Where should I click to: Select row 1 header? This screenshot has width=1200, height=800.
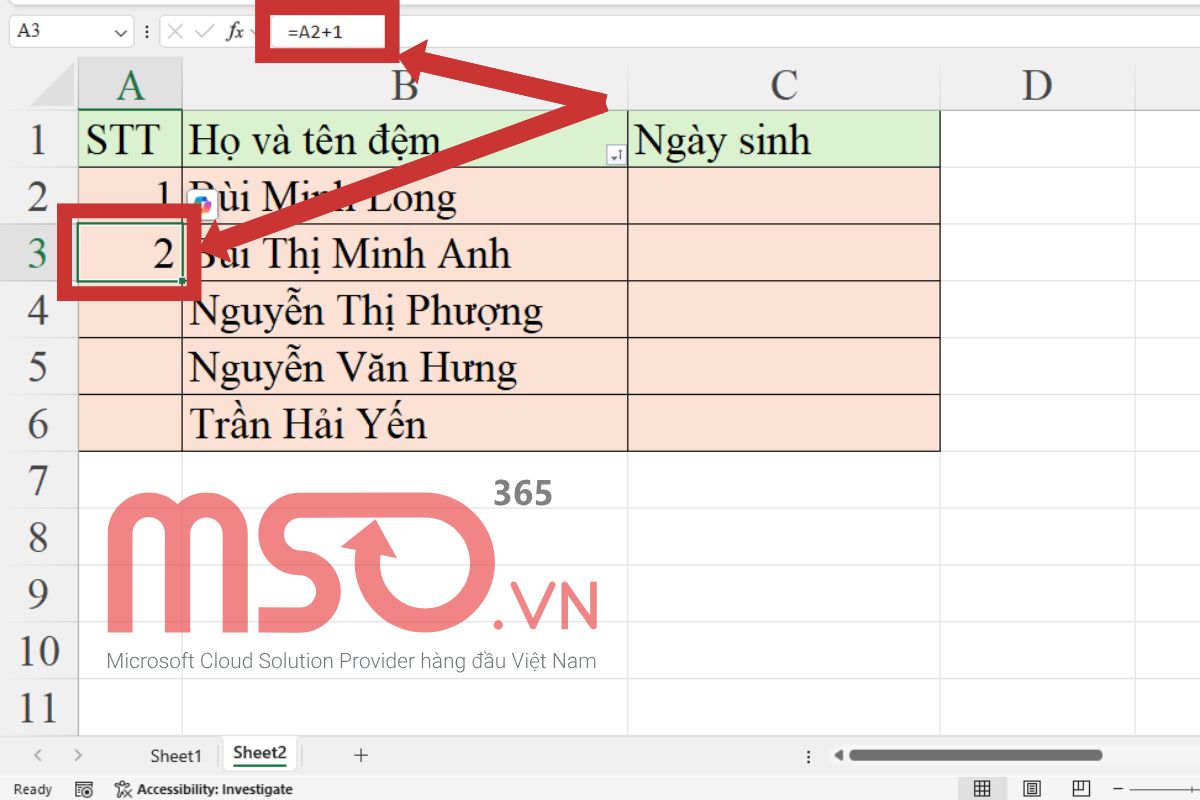38,139
